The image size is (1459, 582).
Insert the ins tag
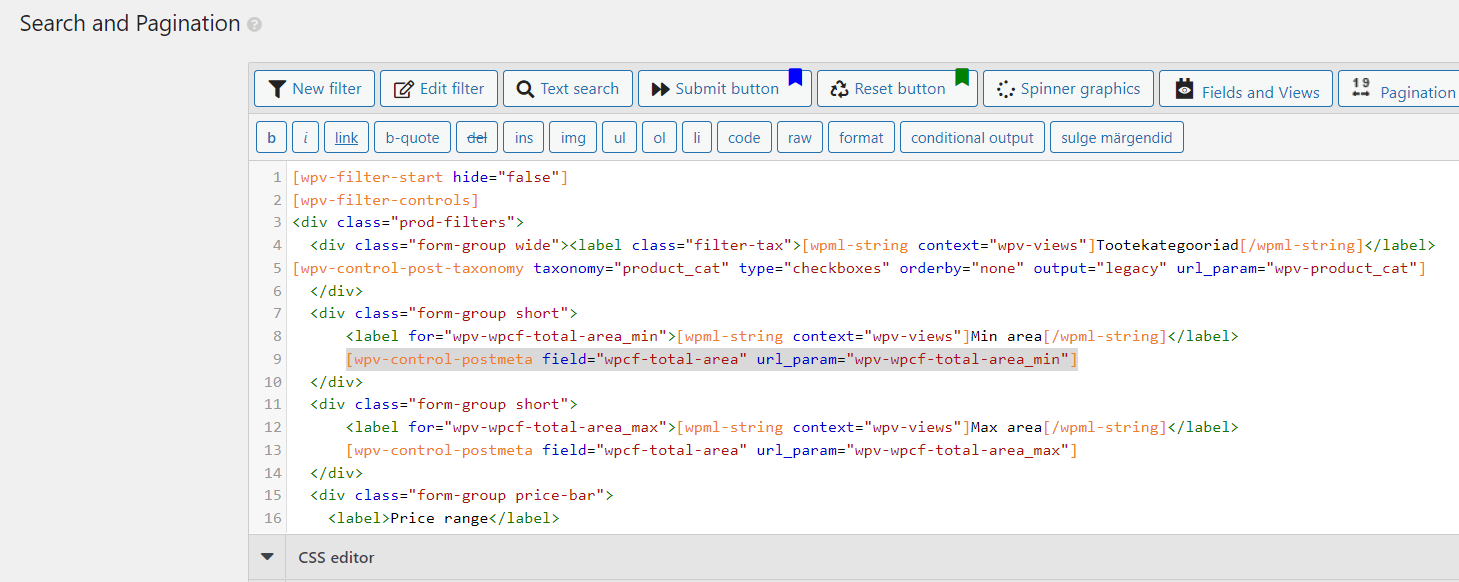(x=524, y=138)
